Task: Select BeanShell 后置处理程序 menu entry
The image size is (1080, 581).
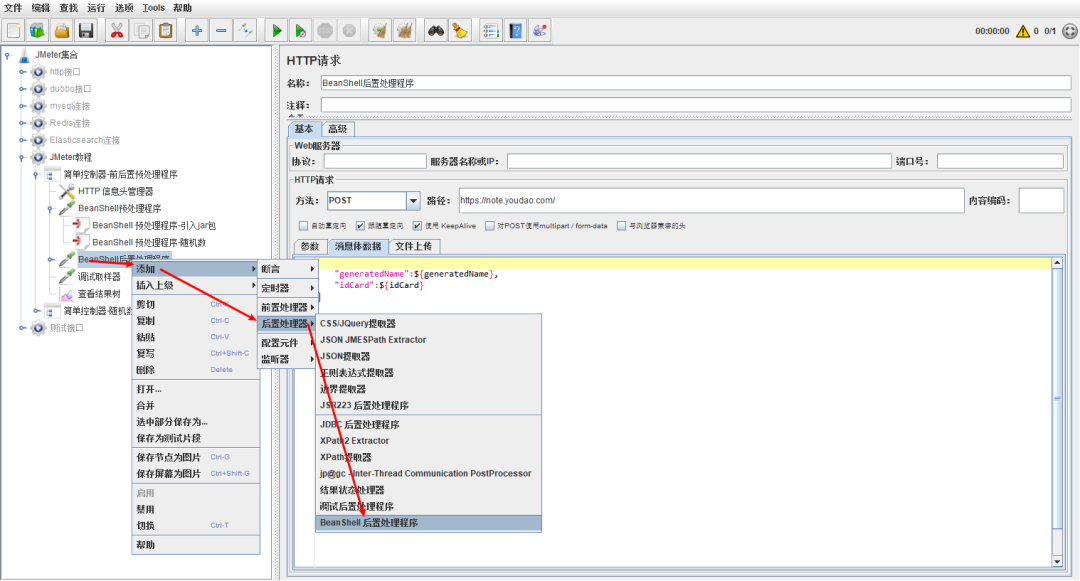Action: tap(428, 522)
